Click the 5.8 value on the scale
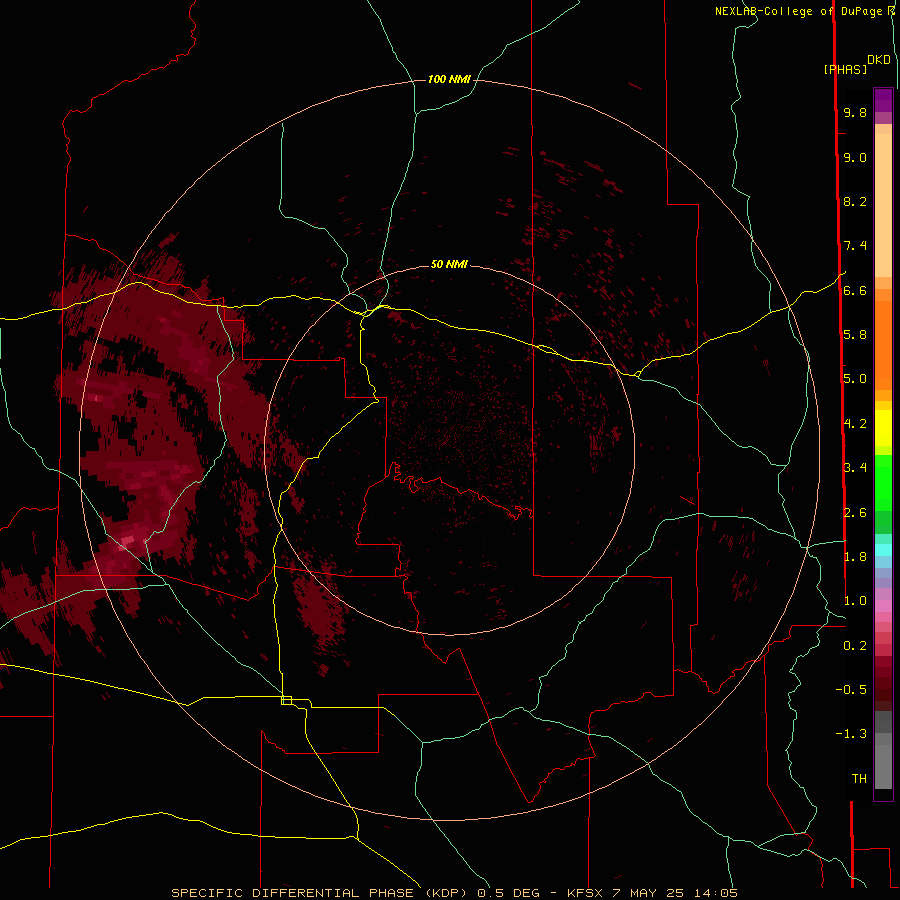 [x=855, y=335]
